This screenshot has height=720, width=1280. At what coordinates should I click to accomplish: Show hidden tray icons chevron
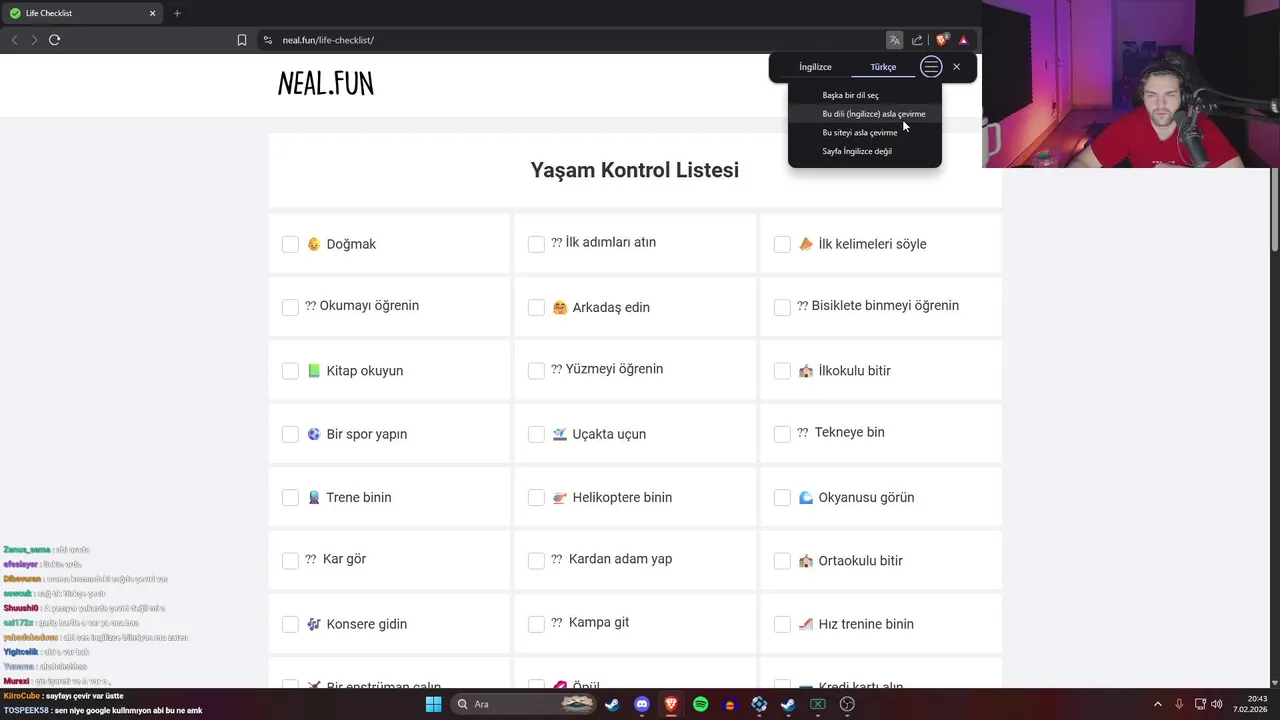[1159, 704]
